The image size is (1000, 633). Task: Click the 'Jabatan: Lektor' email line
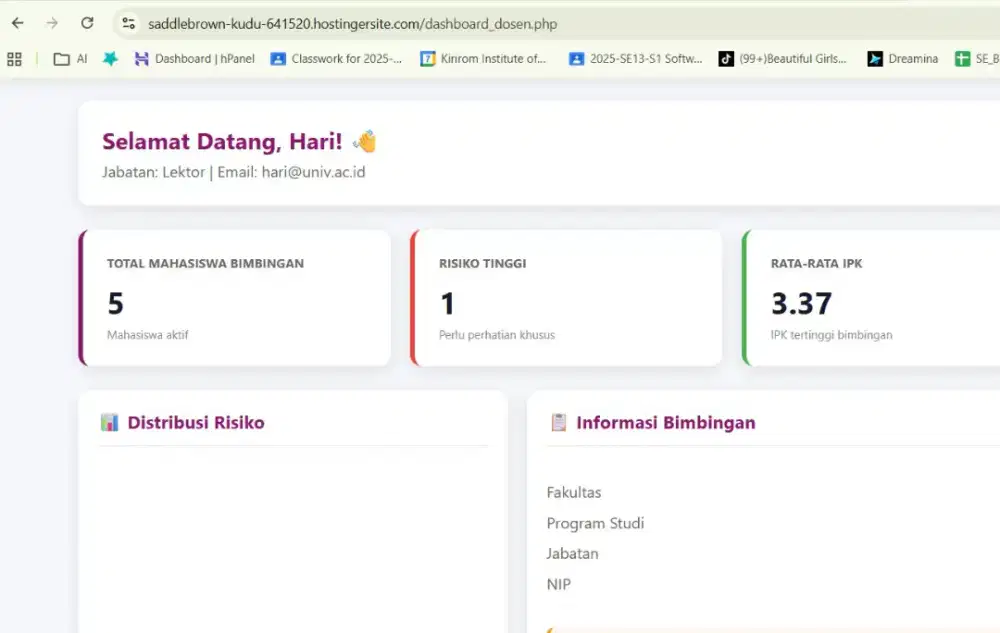233,172
